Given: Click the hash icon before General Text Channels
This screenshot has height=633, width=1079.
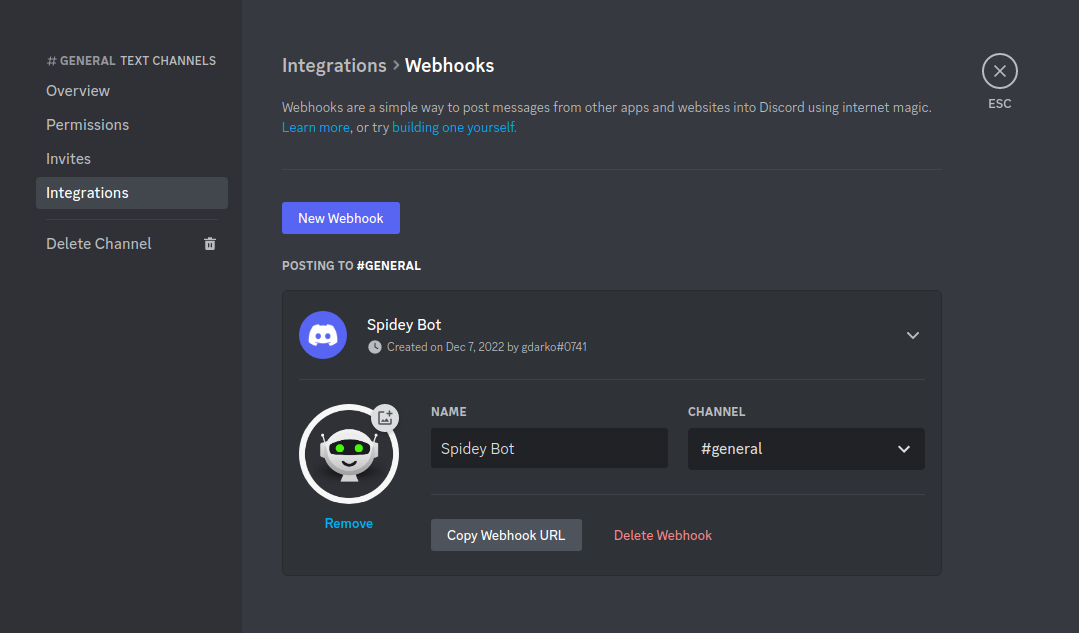Looking at the screenshot, I should pyautogui.click(x=51, y=61).
